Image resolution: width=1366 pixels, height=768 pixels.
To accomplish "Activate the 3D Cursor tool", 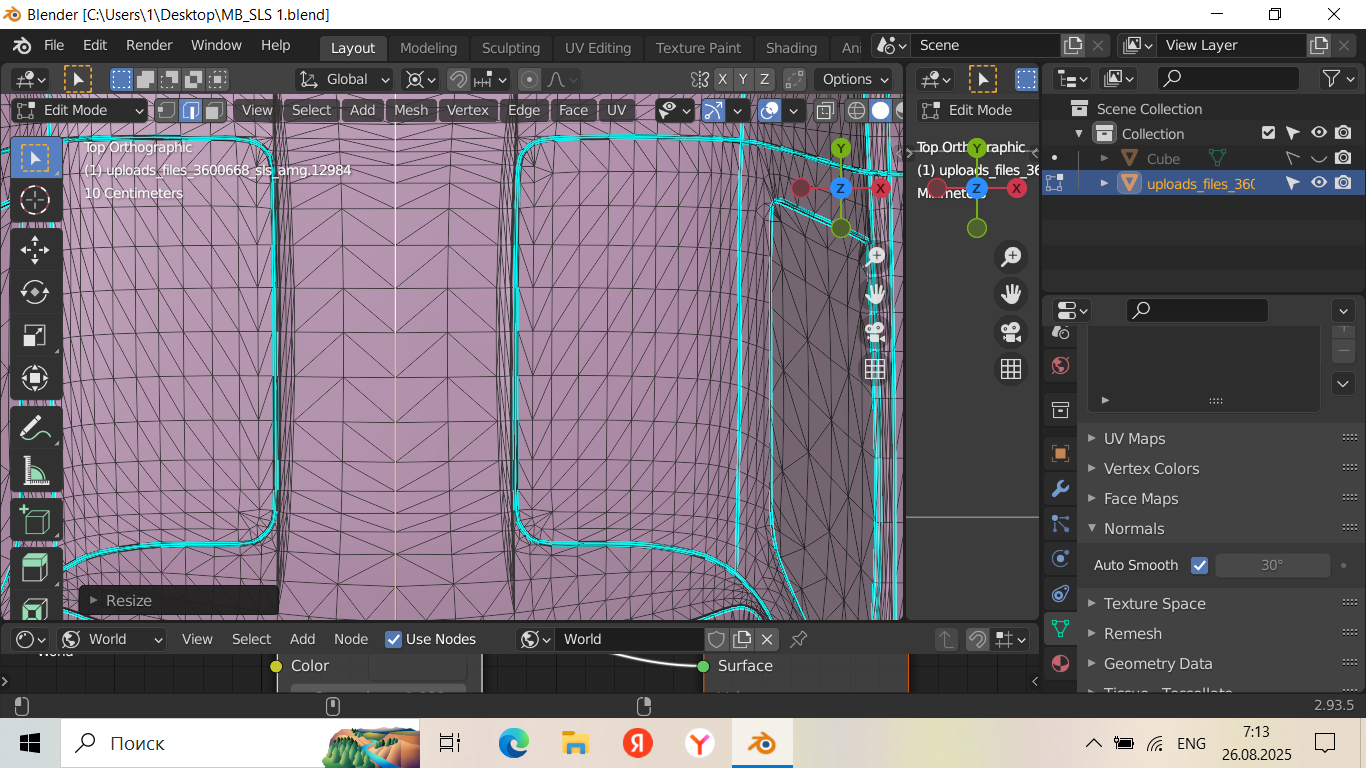I will [35, 200].
